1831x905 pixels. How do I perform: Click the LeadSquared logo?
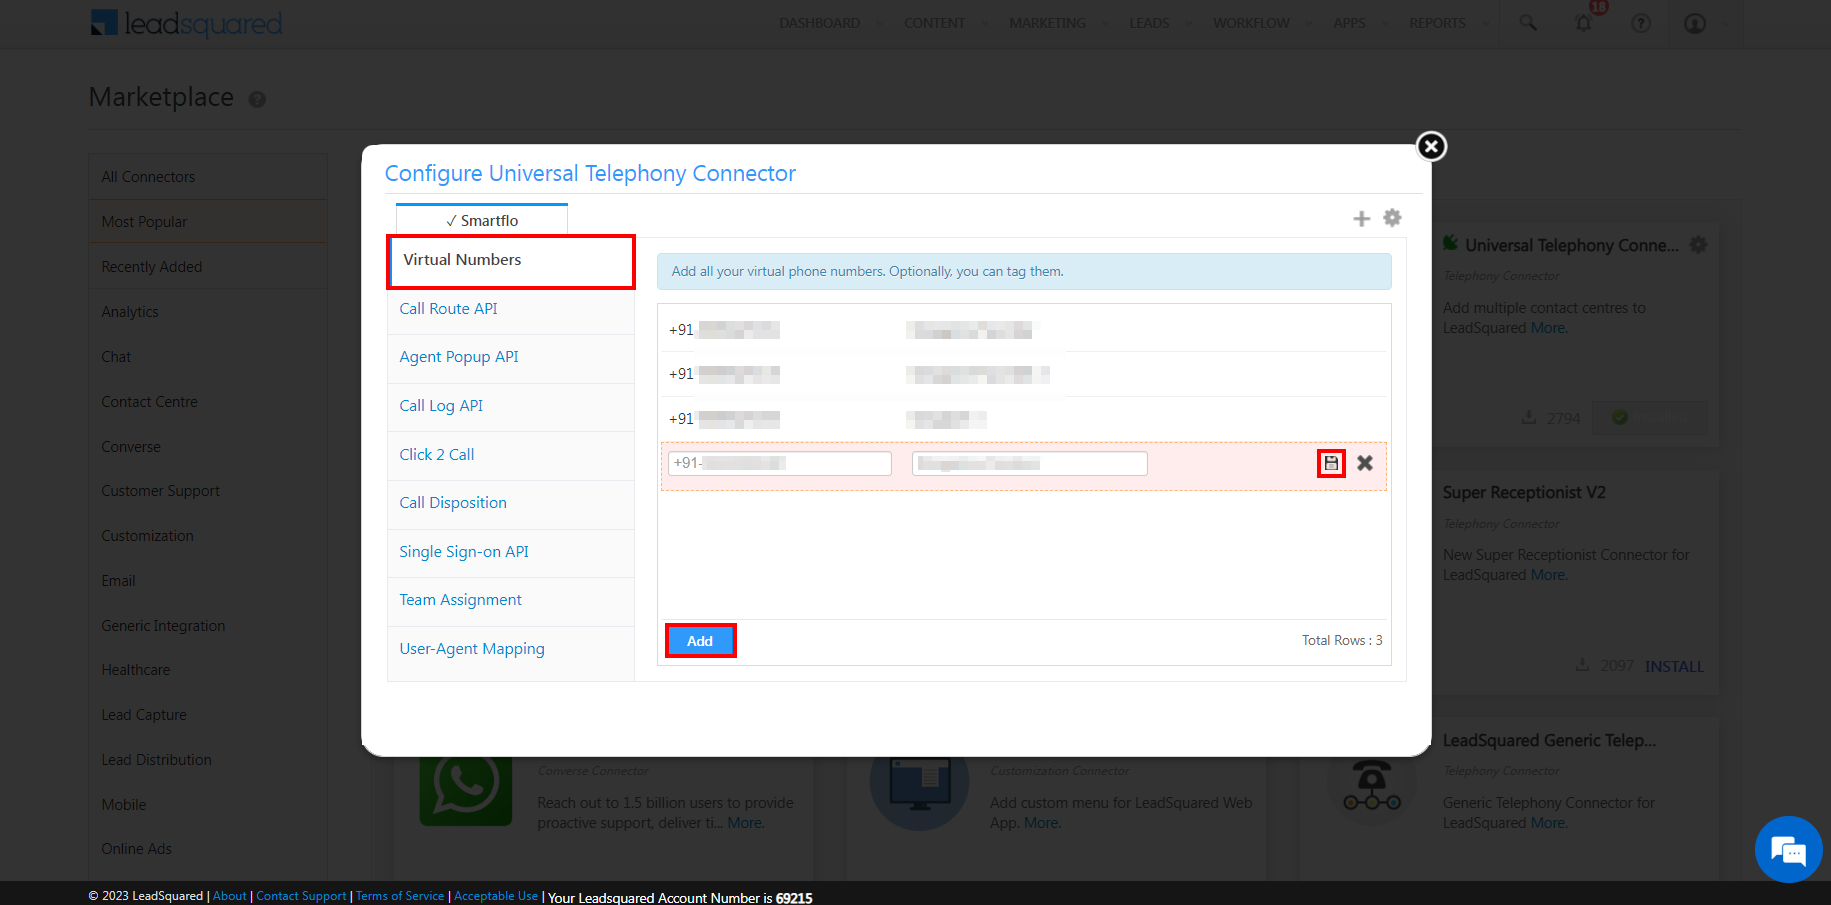(187, 23)
